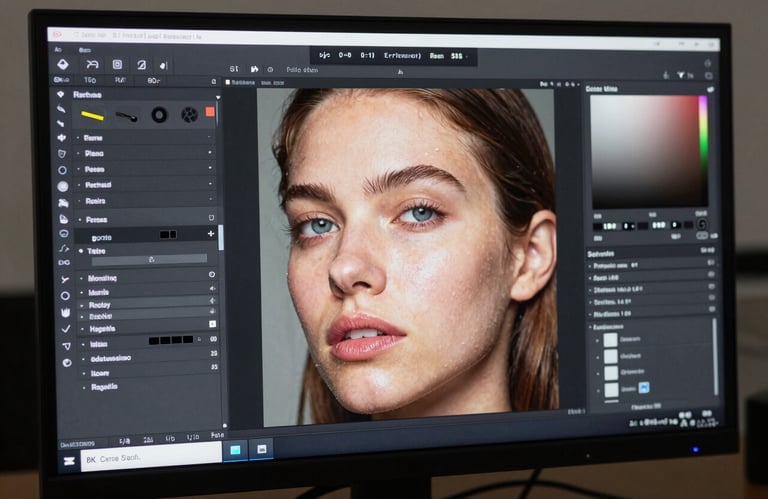Click the gray slider bar under 'Taire'
768x499 pixels.
click(x=149, y=260)
